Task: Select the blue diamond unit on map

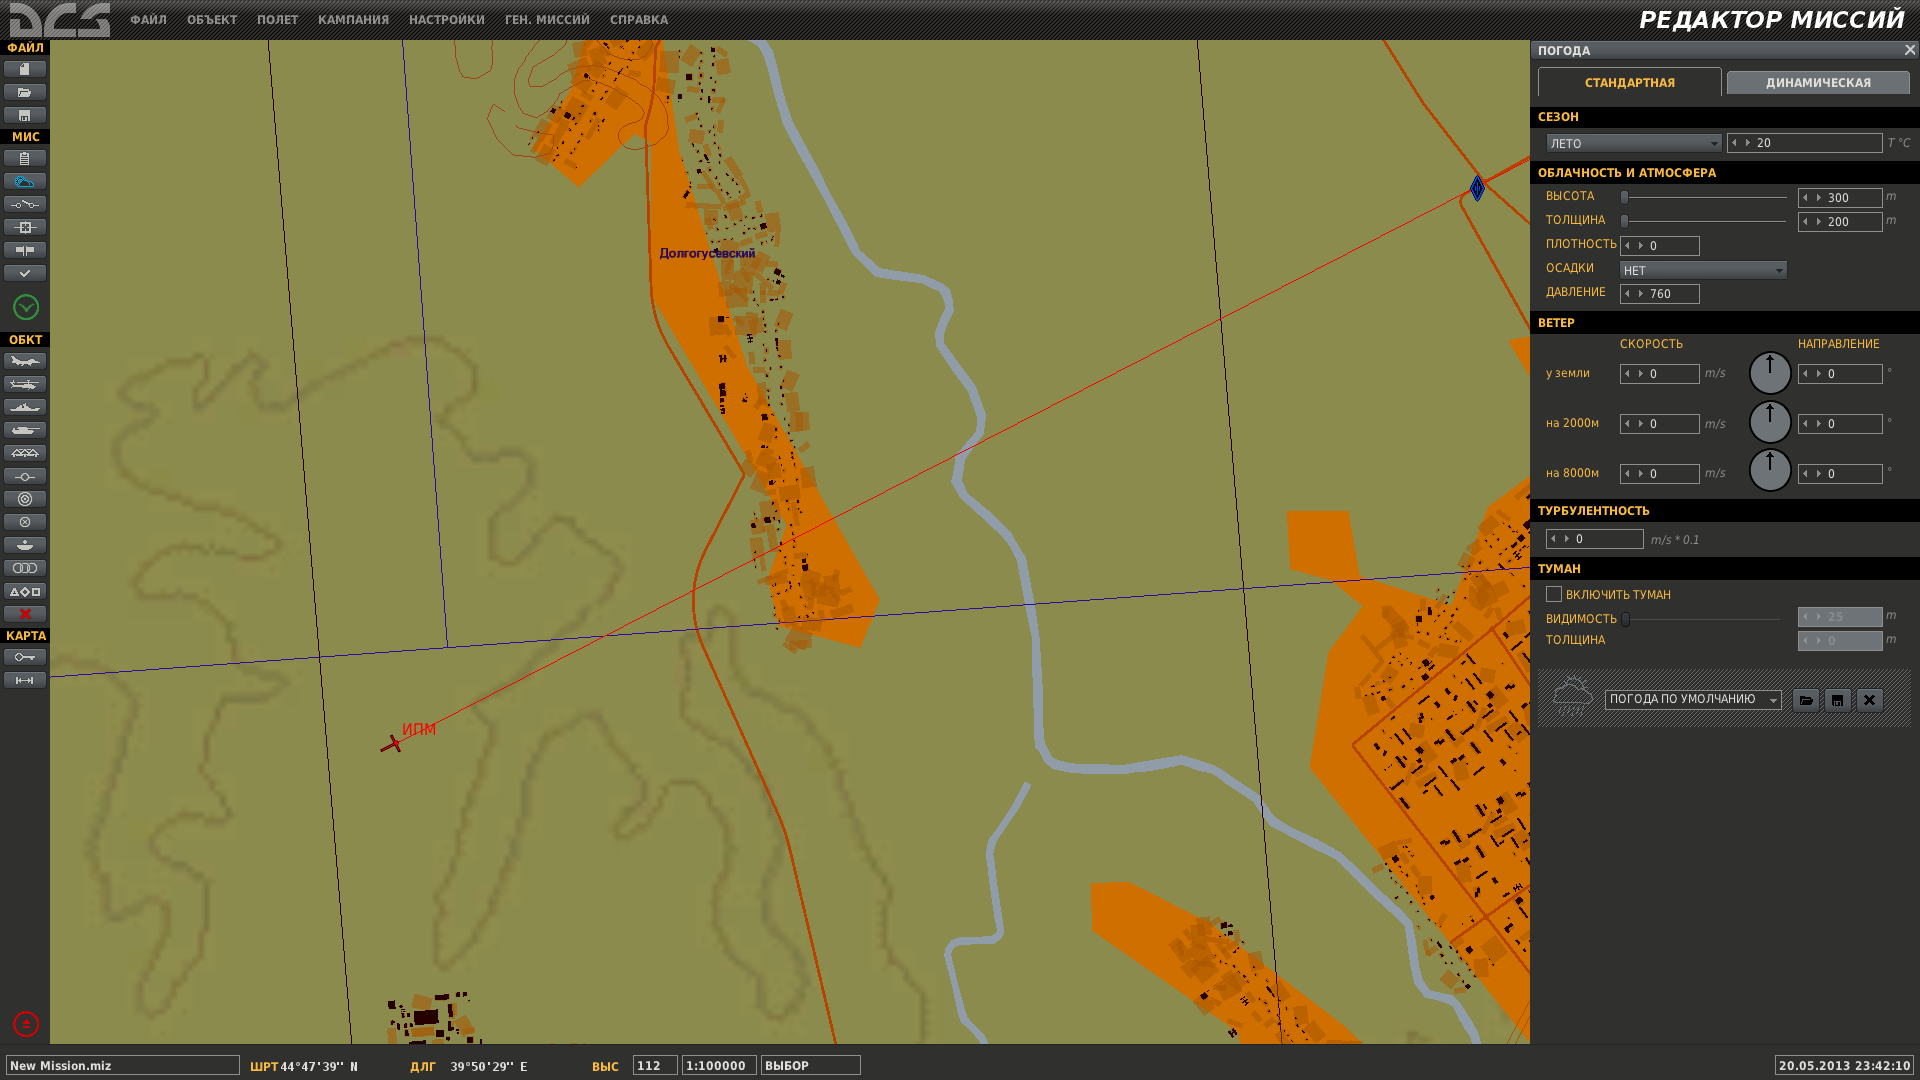Action: pos(1477,188)
